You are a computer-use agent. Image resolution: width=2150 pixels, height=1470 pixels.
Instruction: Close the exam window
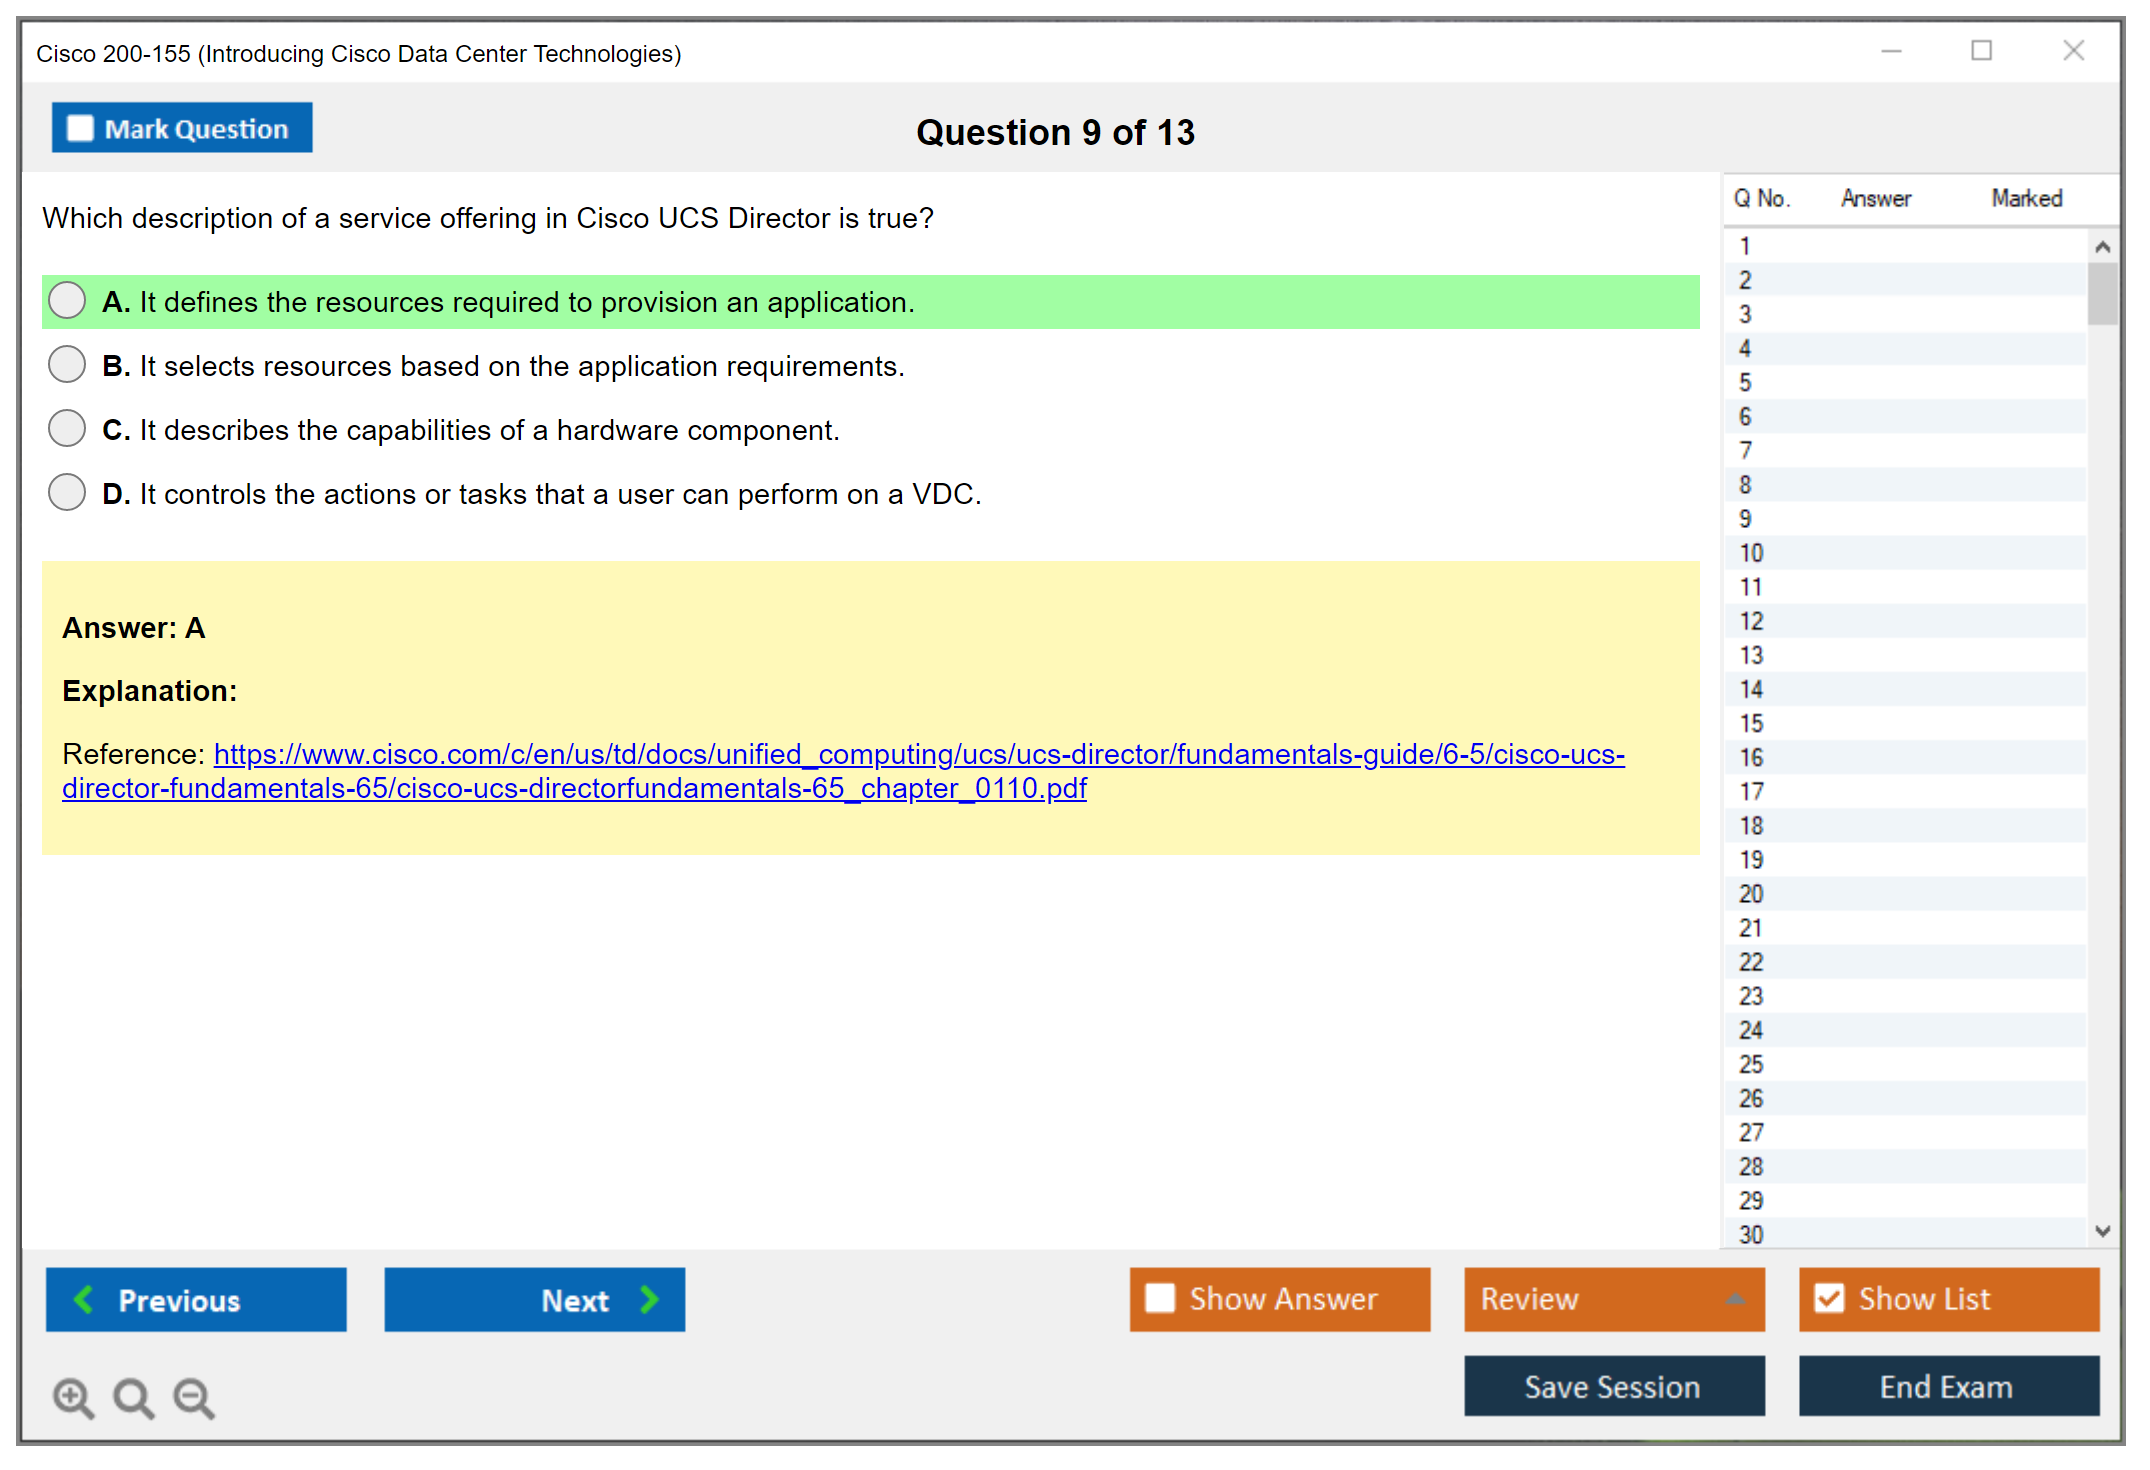(x=2073, y=51)
